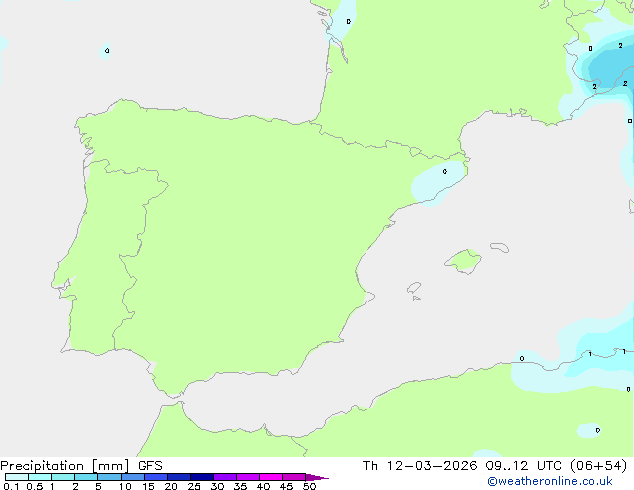
Task: Click the 'GFS' model label
Action: coord(150,466)
